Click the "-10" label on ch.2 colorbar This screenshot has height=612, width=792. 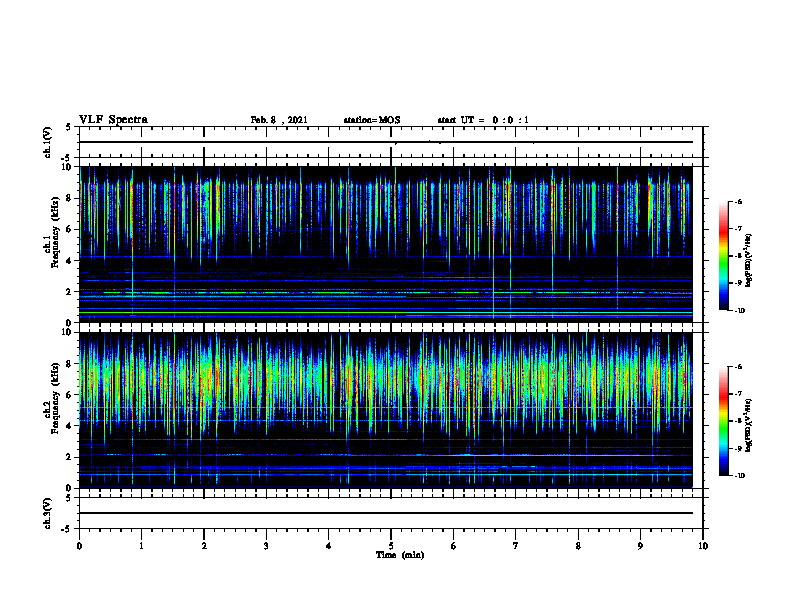click(x=739, y=476)
